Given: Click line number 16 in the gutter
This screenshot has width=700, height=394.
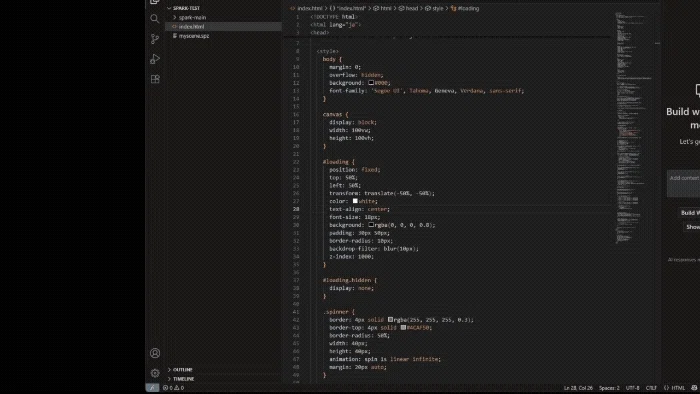Looking at the screenshot, I should point(296,114).
